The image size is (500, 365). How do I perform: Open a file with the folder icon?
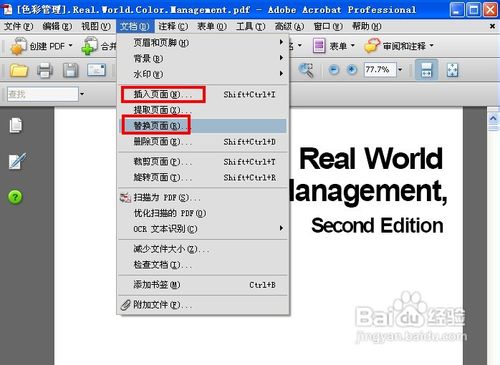click(x=19, y=71)
